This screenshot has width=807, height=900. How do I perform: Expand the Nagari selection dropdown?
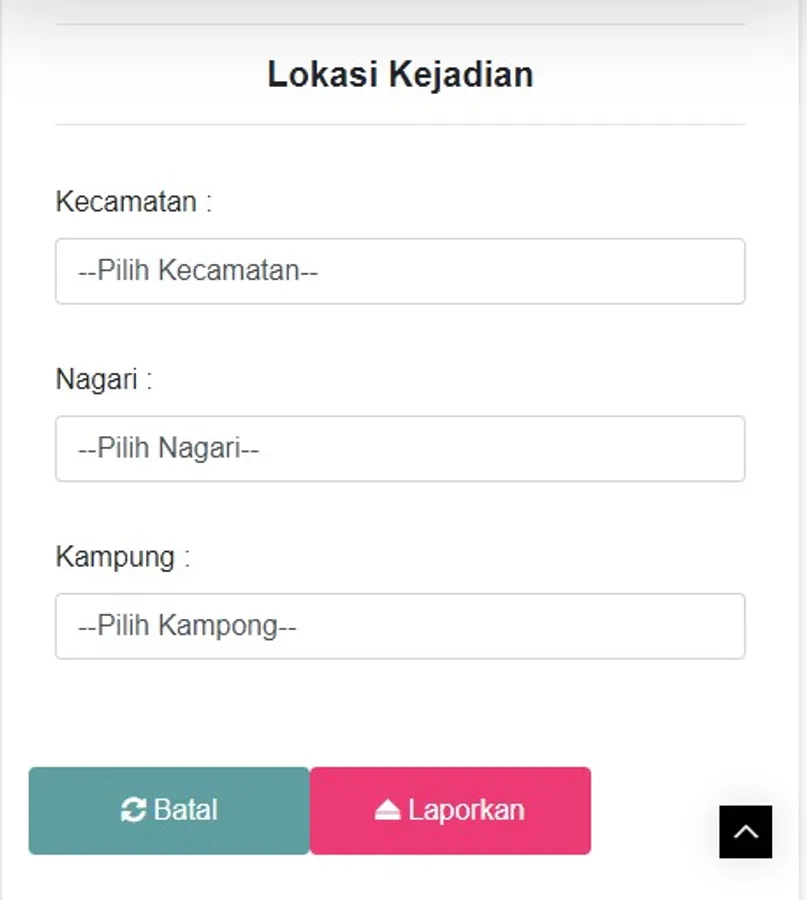click(x=400, y=449)
